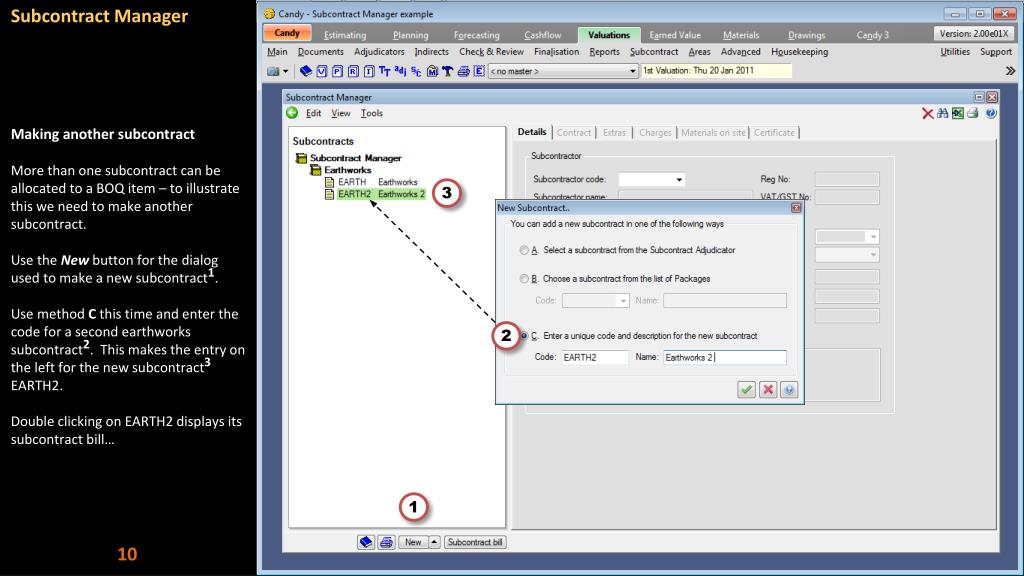Select the Subcontract Manager root tree node
This screenshot has width=1024, height=576.
[355, 158]
